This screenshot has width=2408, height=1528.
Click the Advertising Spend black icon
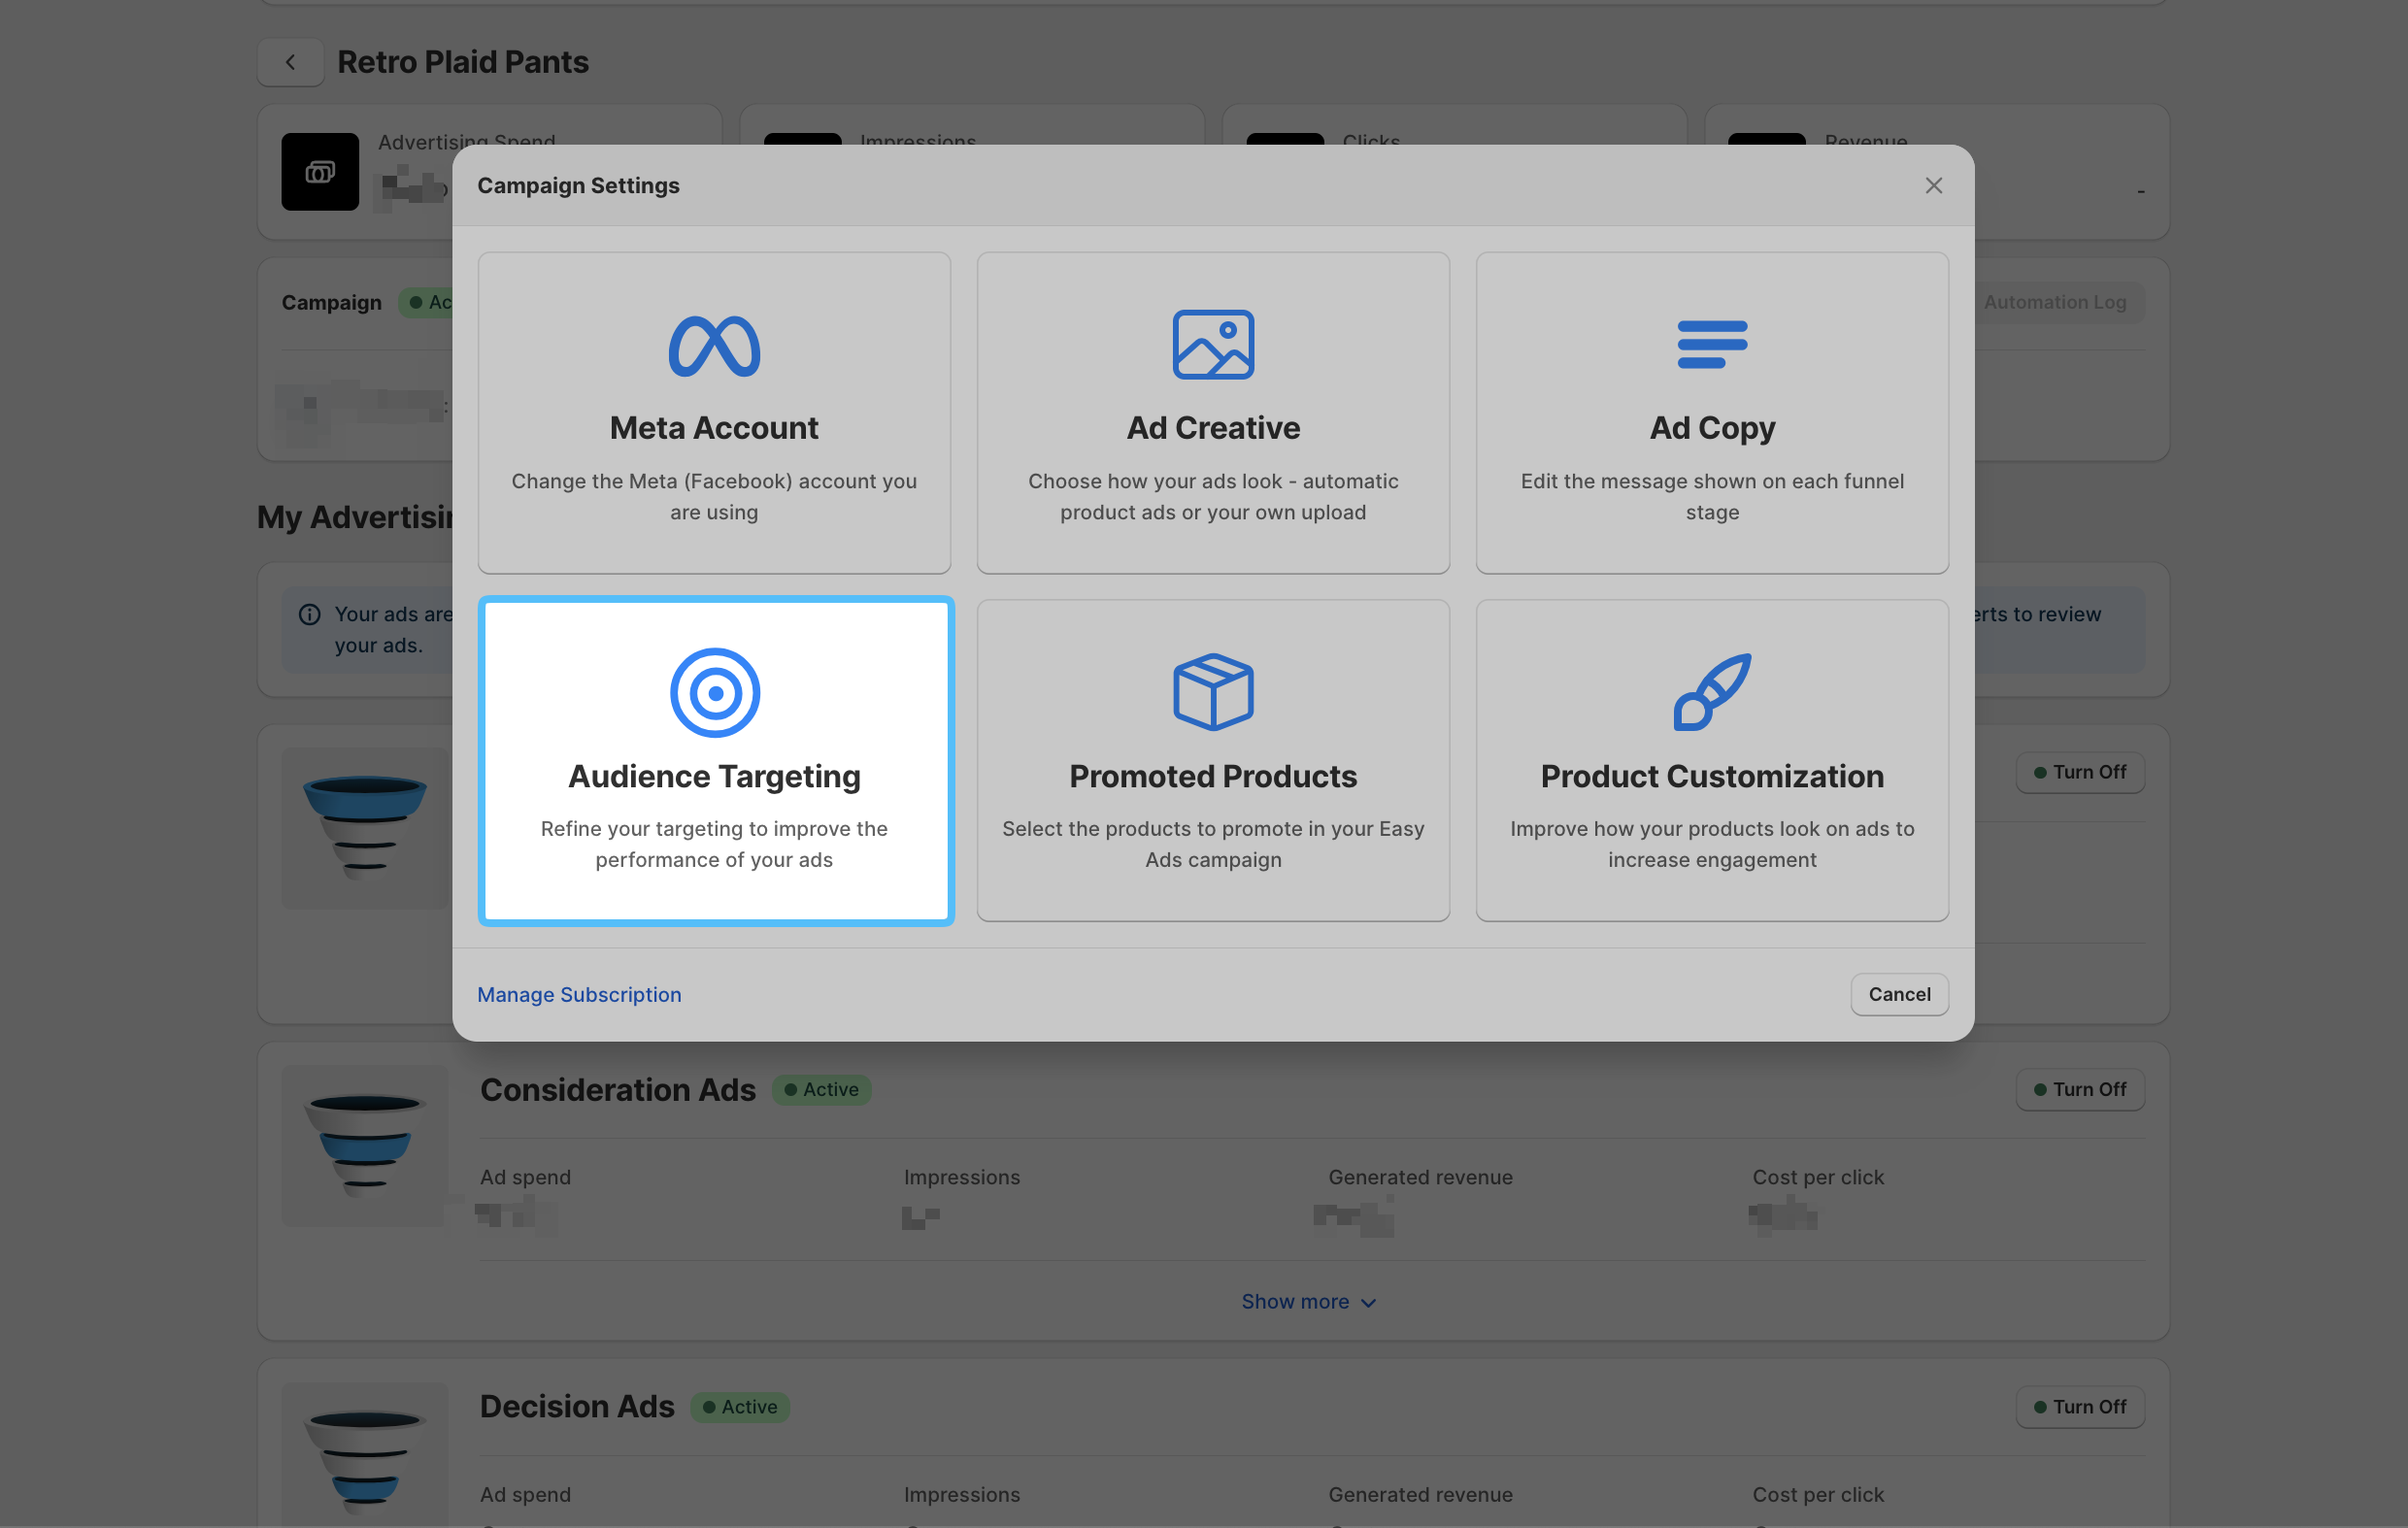coord(320,172)
